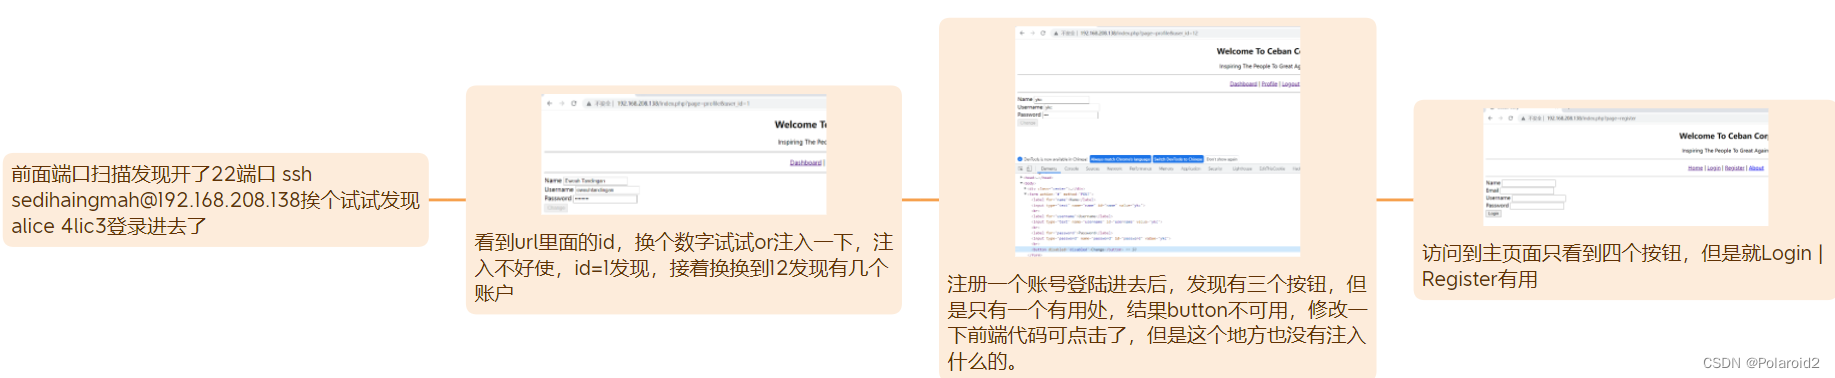Click the Logout link in the DevTools screenshot
Image resolution: width=1835 pixels, height=378 pixels.
click(1291, 84)
